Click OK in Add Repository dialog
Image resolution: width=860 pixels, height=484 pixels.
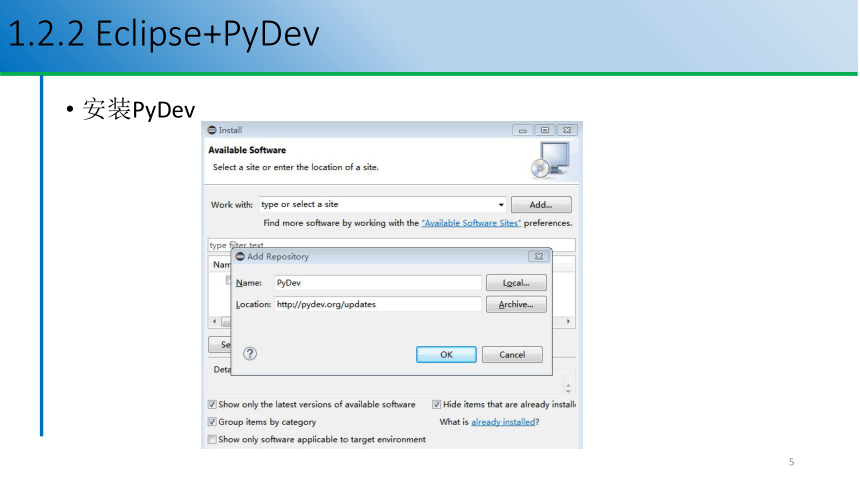pos(446,354)
